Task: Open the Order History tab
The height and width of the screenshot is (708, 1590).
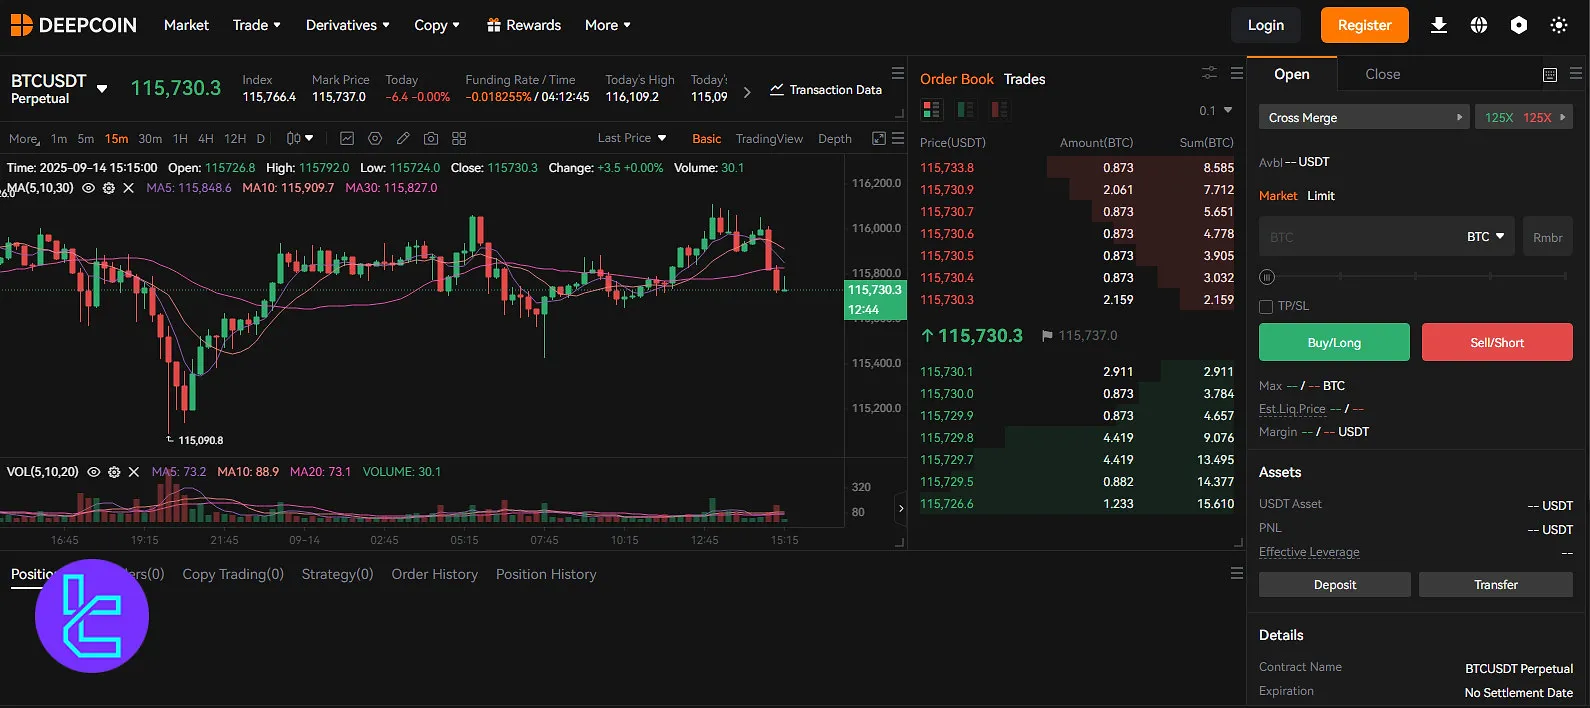Action: [x=435, y=574]
